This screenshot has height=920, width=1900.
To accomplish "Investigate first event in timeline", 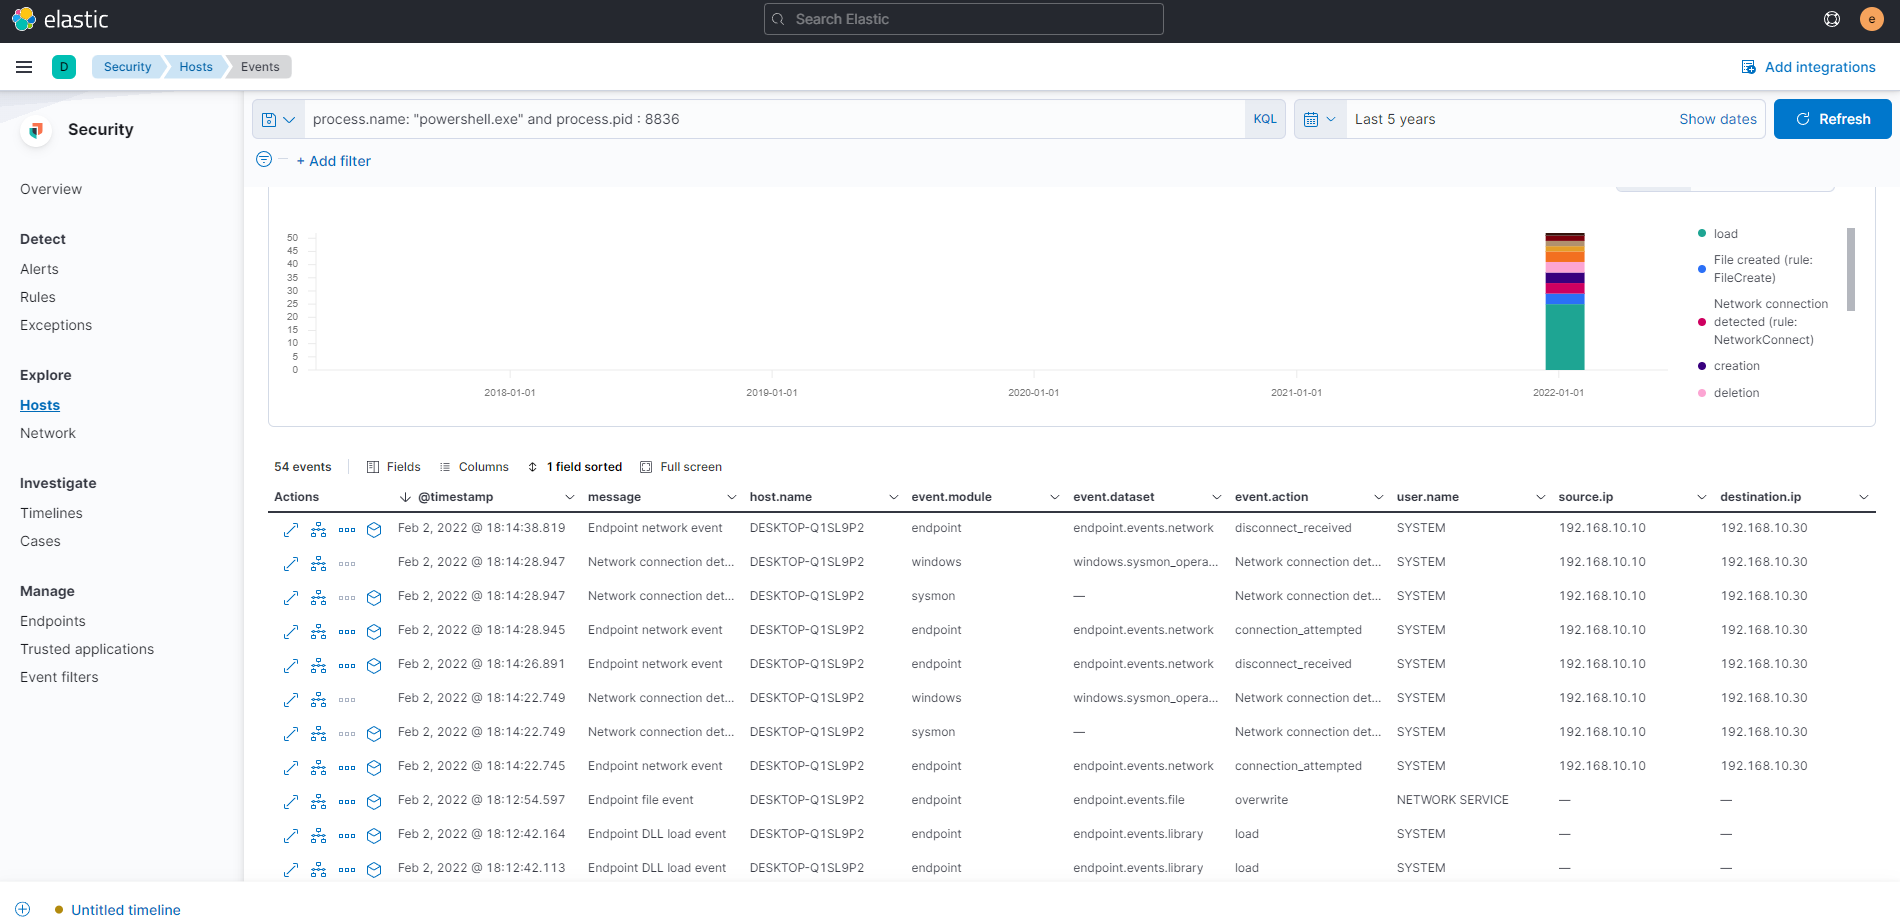I will pyautogui.click(x=374, y=529).
